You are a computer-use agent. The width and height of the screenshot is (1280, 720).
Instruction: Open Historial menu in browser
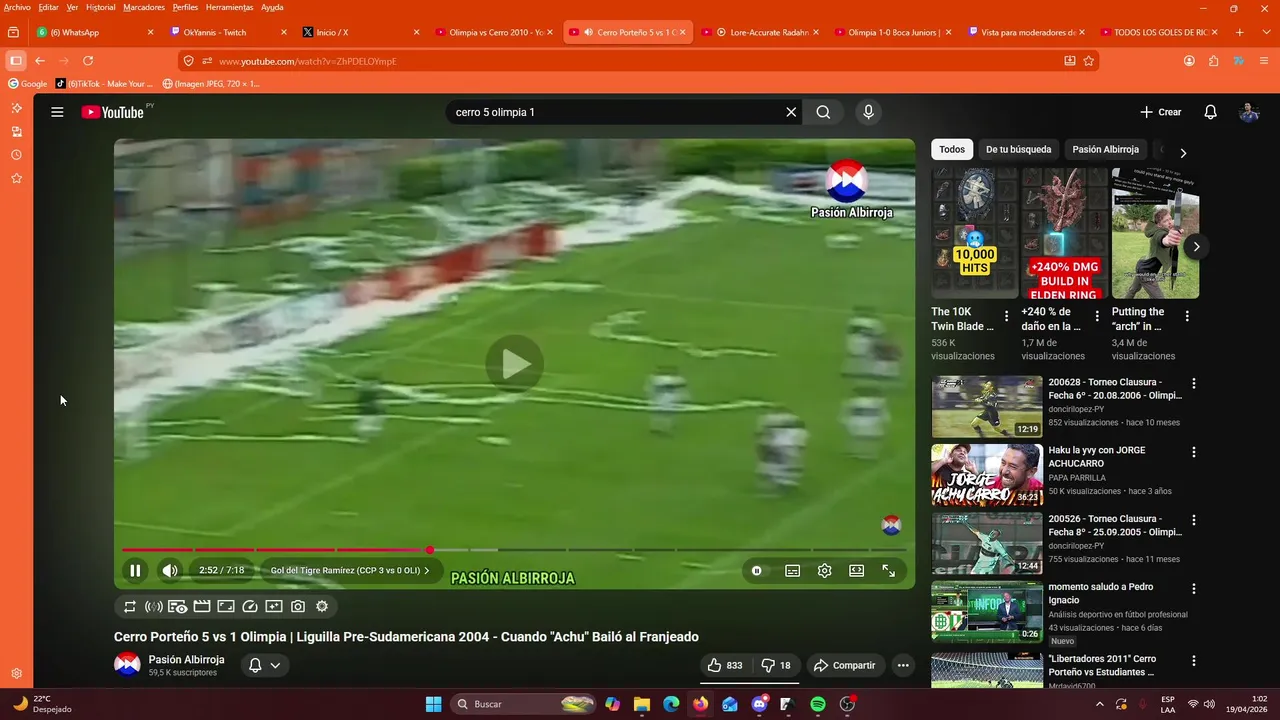pyautogui.click(x=100, y=7)
